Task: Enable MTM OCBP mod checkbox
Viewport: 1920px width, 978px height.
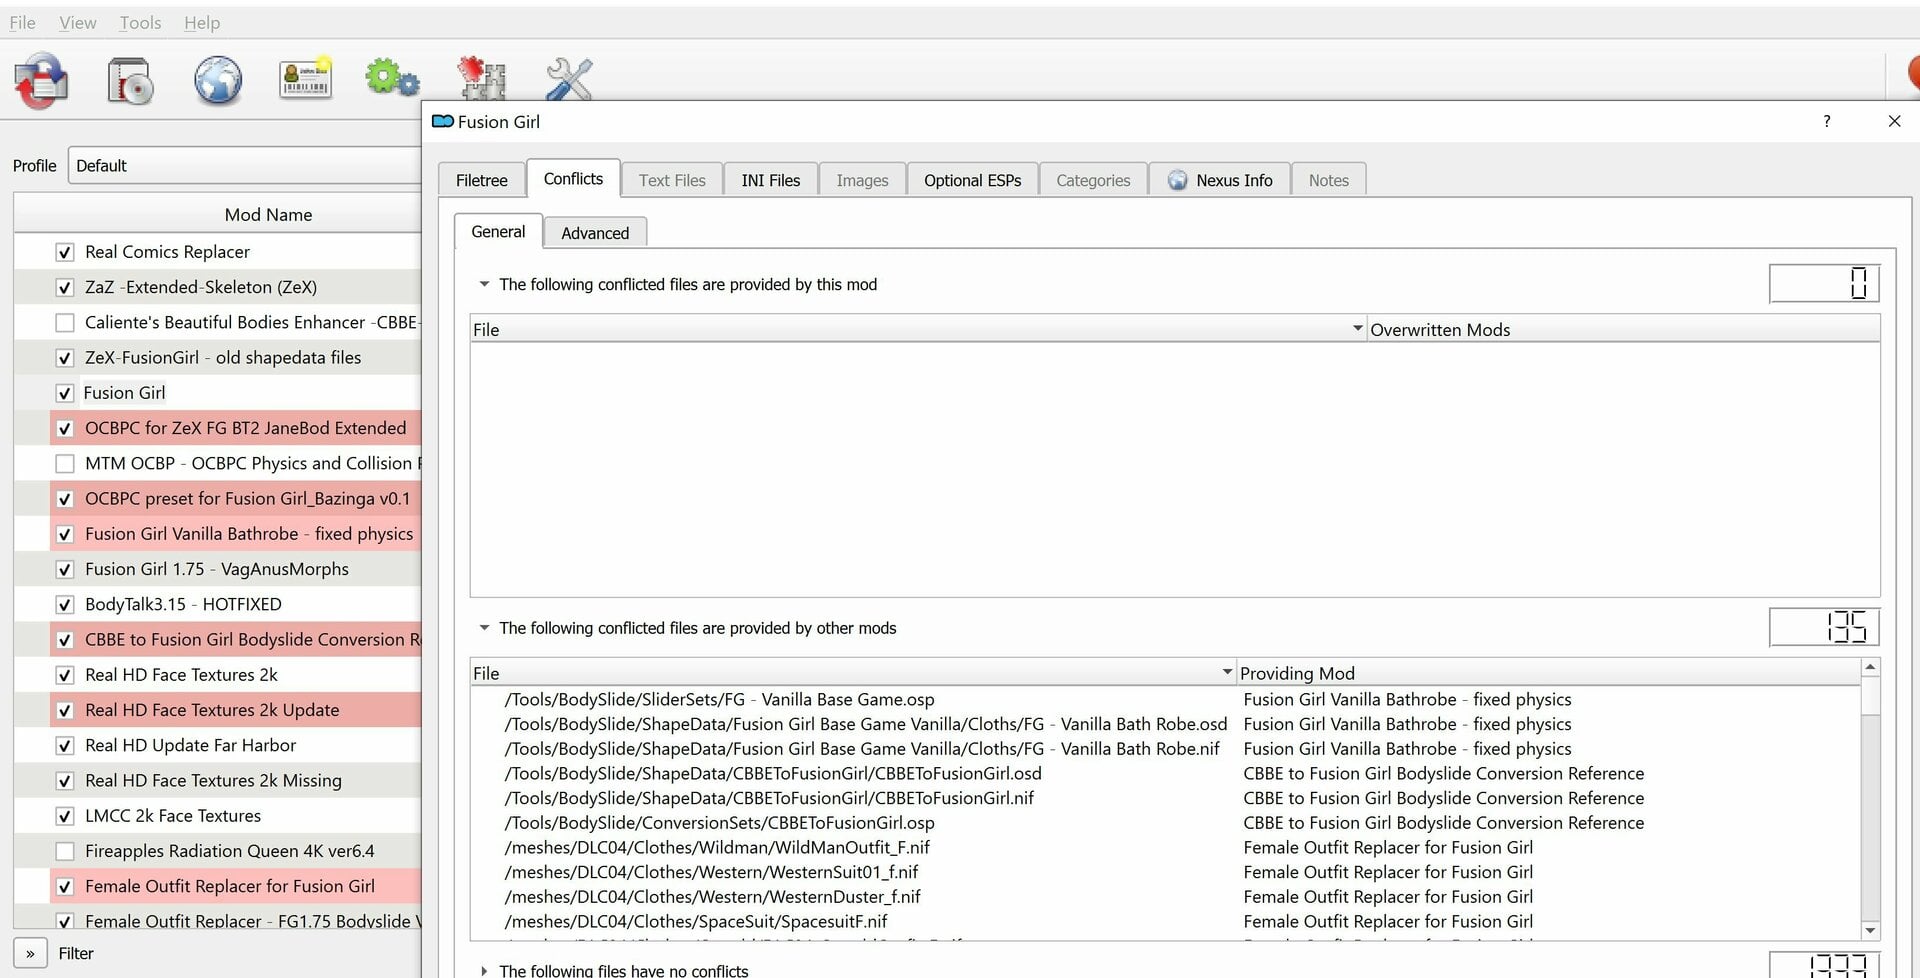Action: click(65, 463)
